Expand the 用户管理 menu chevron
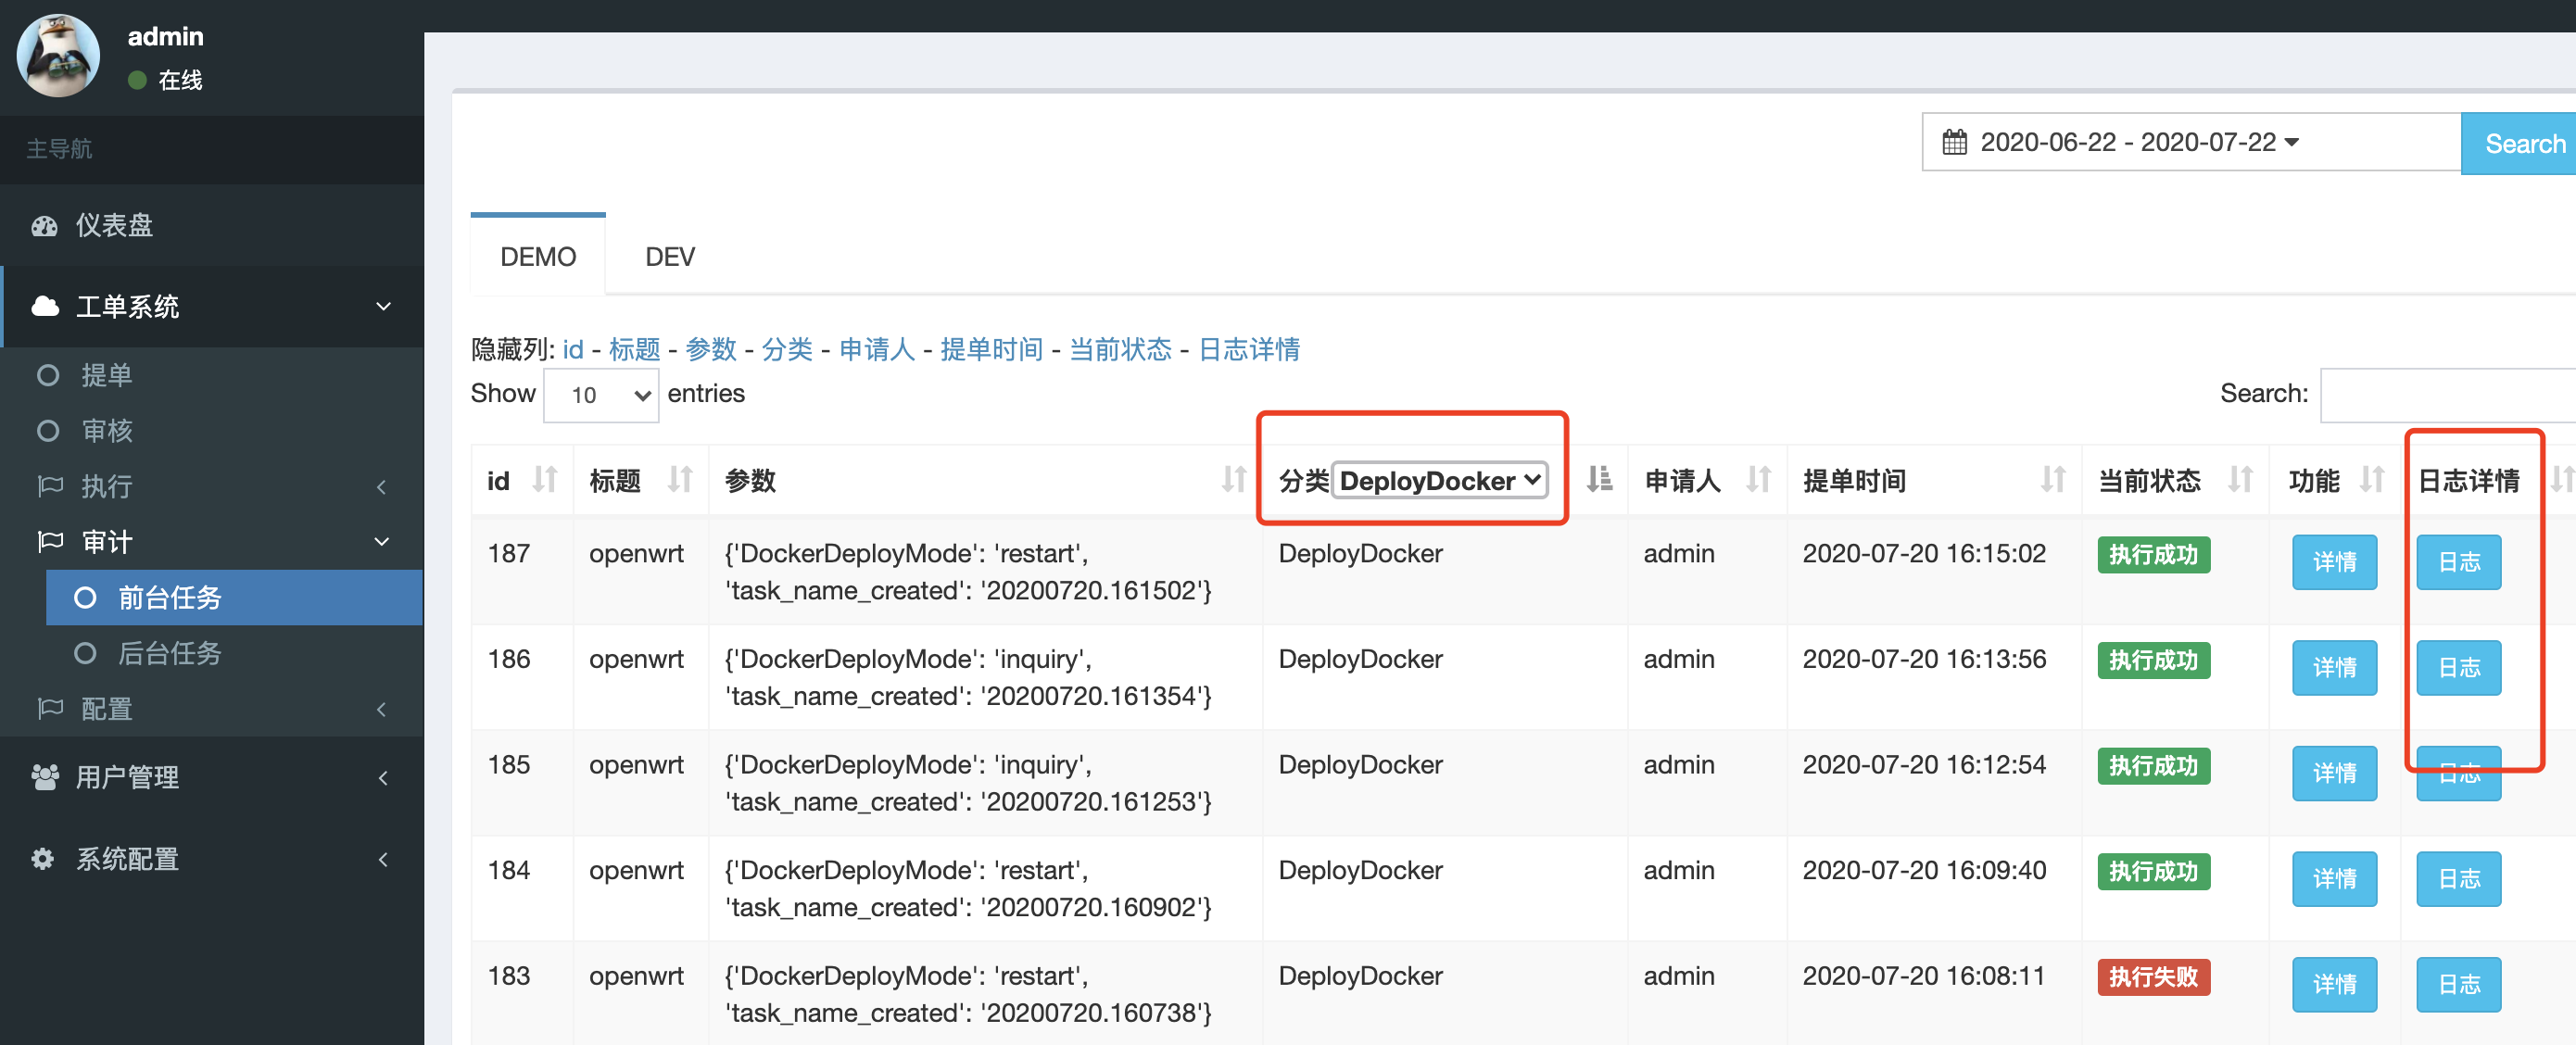This screenshot has width=2576, height=1045. pos(383,777)
